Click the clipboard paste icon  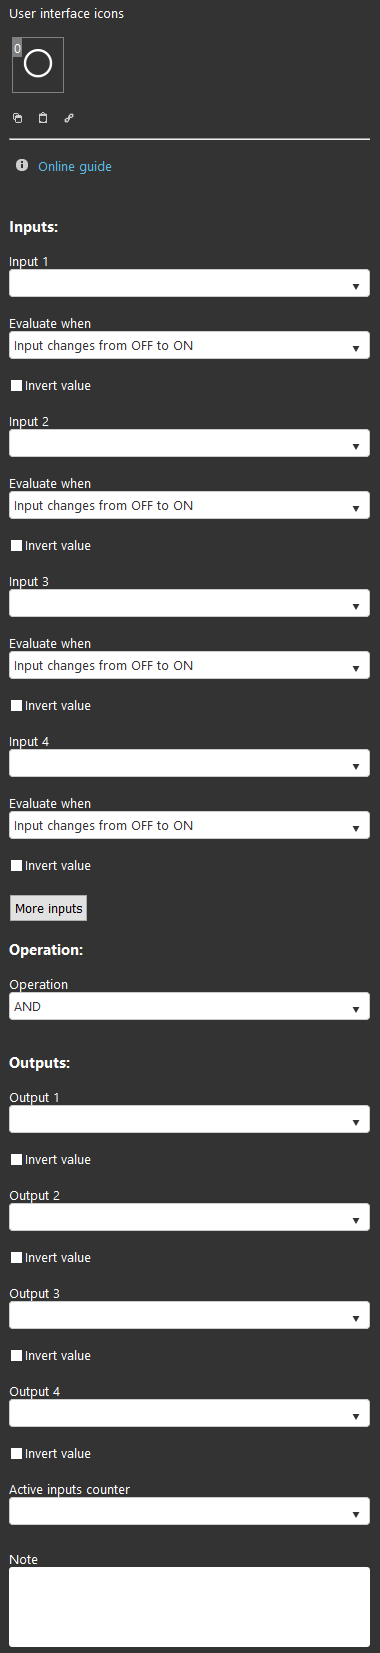(43, 118)
